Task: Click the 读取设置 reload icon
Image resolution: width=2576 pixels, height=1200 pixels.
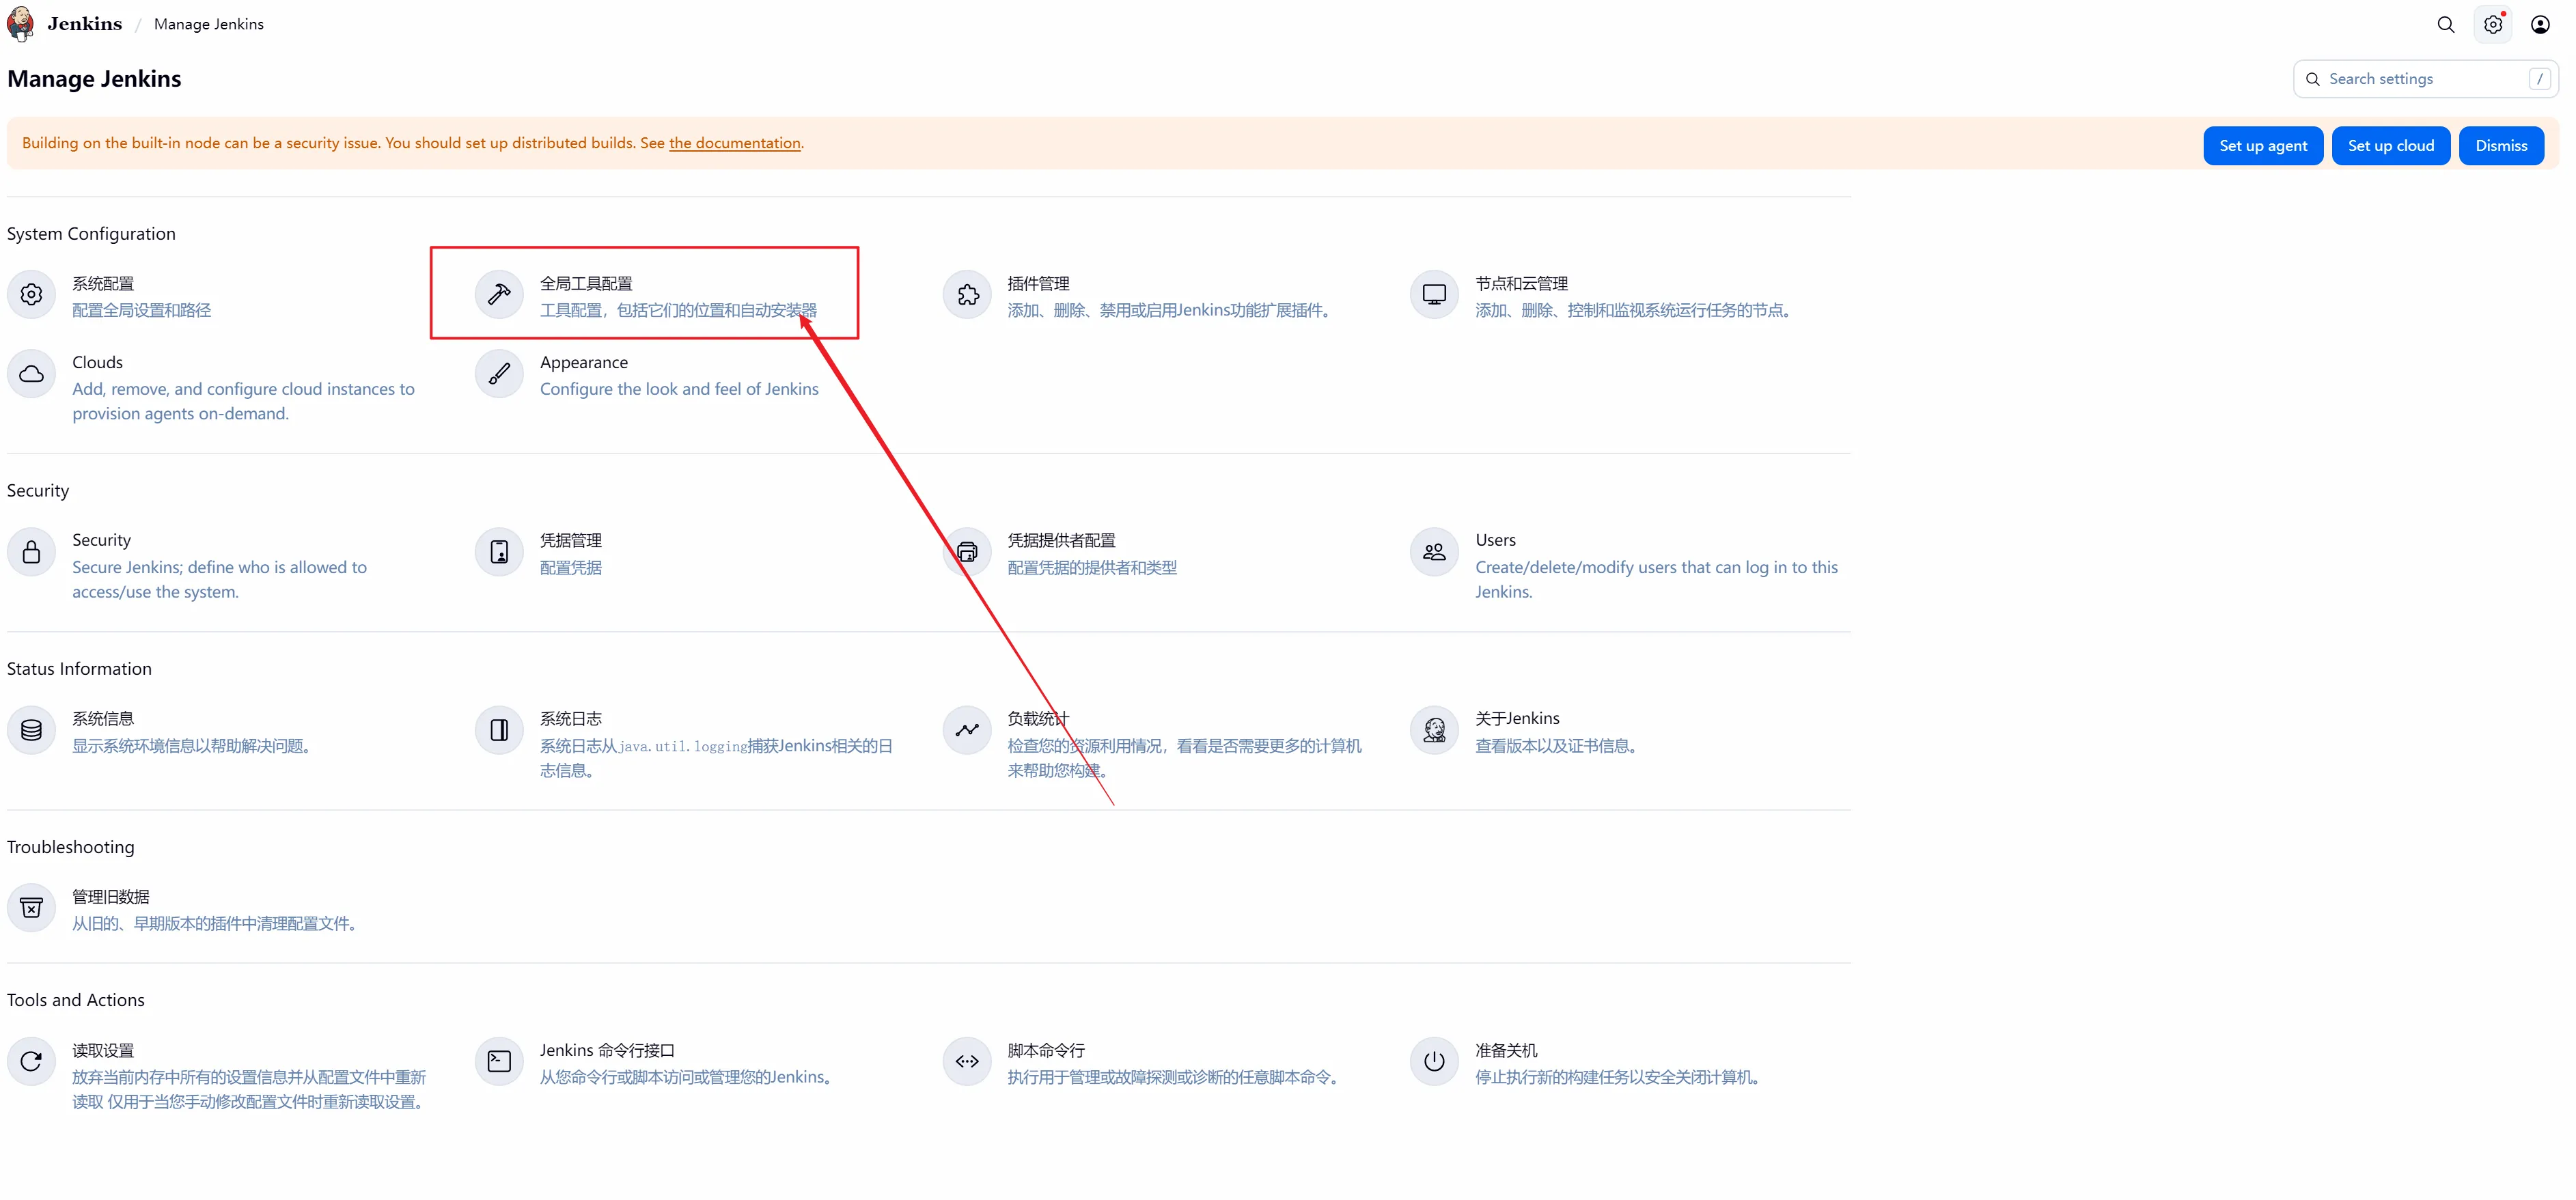Action: pos(31,1061)
